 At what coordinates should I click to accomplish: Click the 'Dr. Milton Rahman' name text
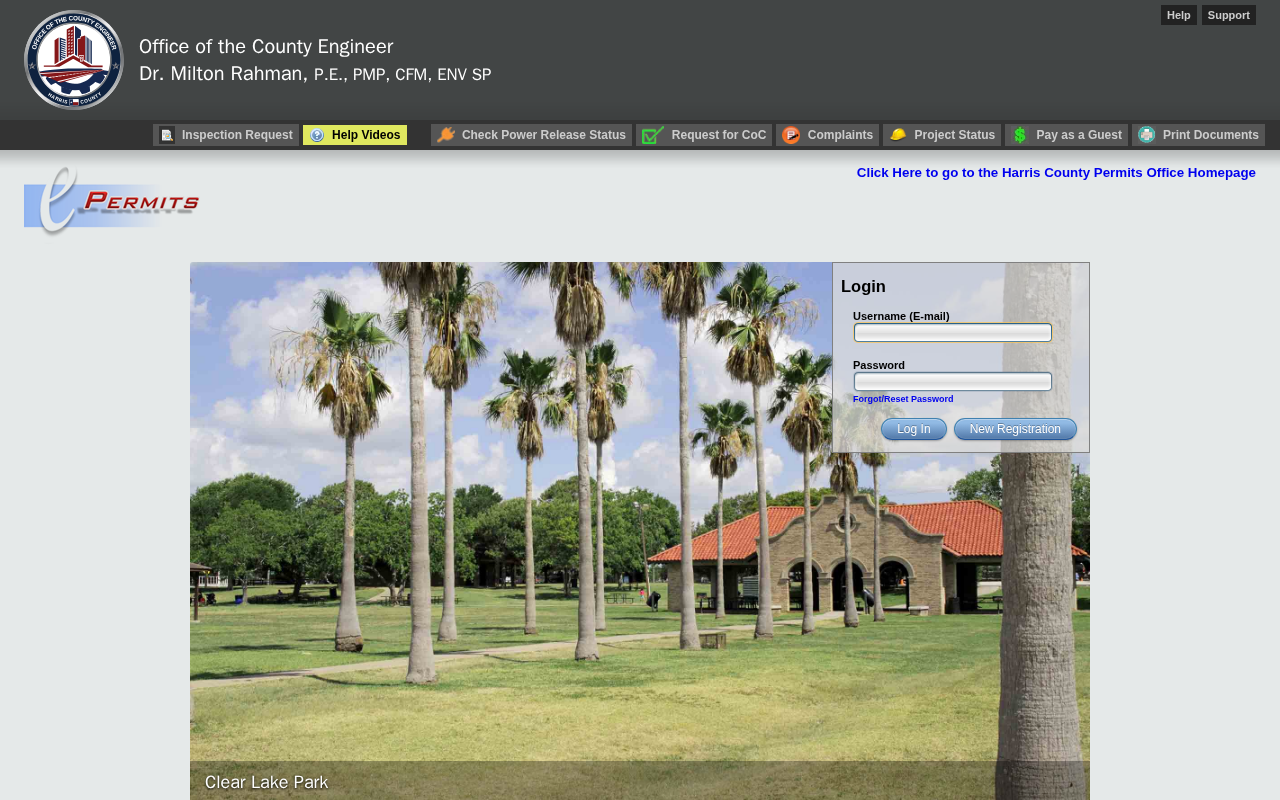click(x=222, y=74)
